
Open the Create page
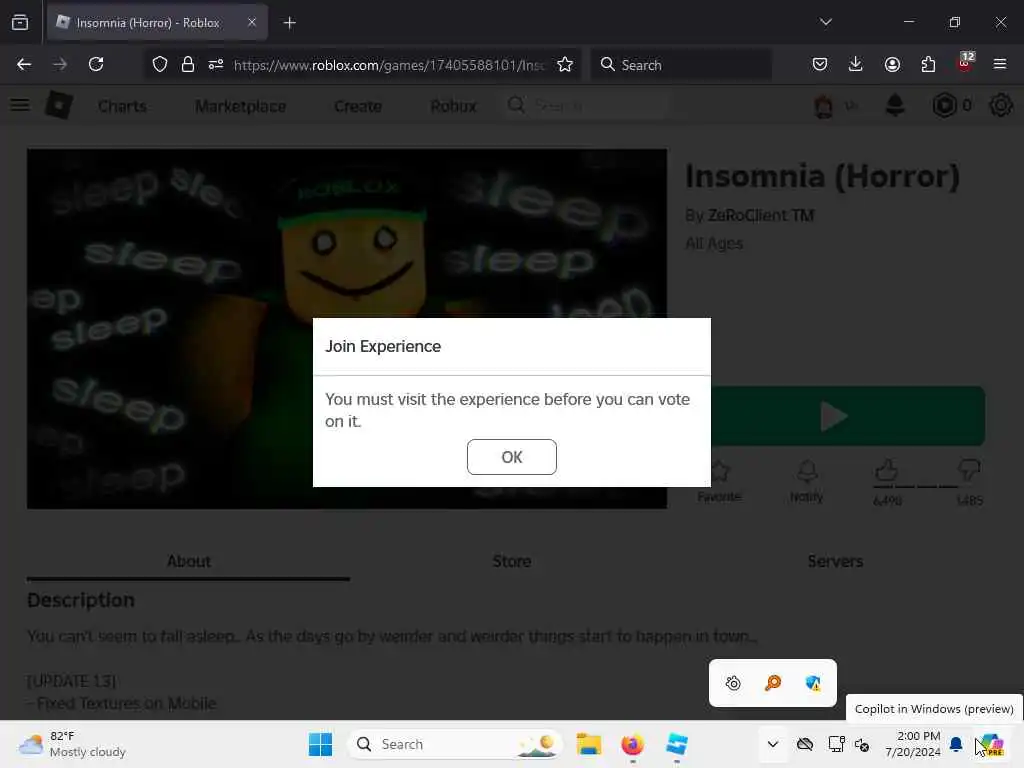(358, 106)
